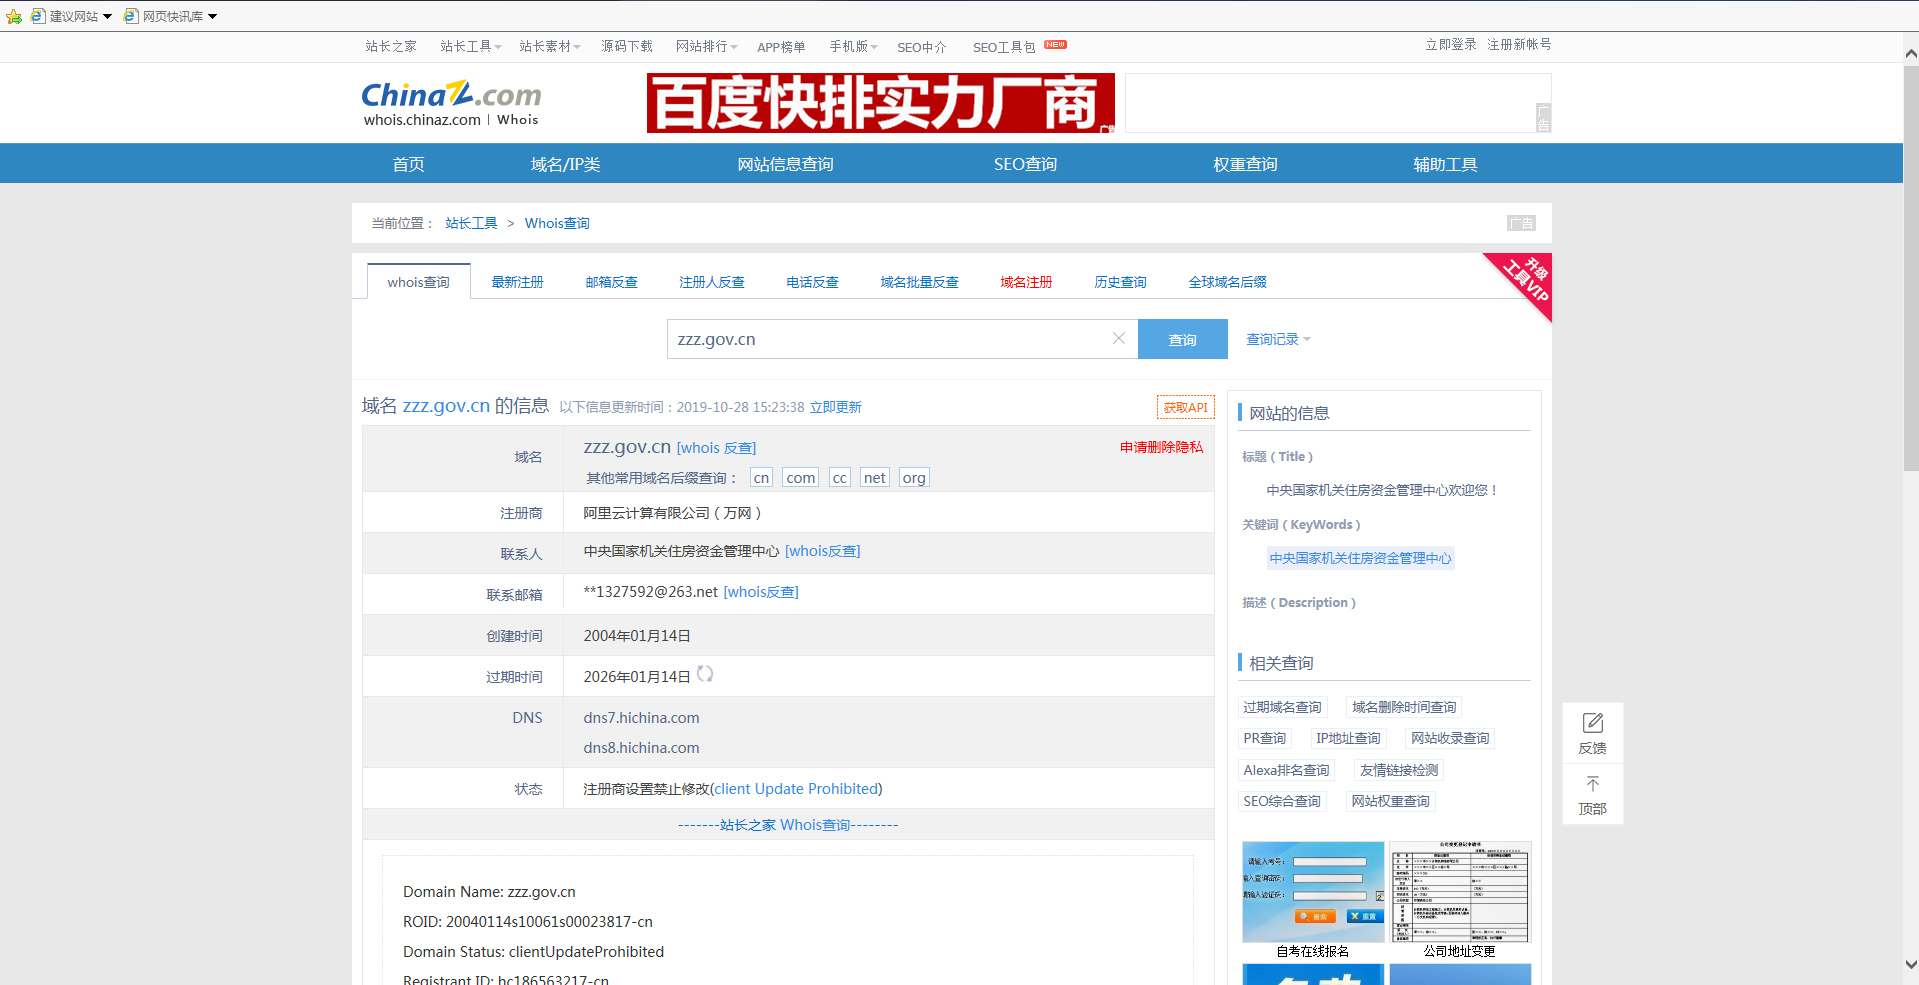Viewport: 1919px width, 985px height.
Task: Open the 建议网站 favorites bar item
Action: coord(71,16)
